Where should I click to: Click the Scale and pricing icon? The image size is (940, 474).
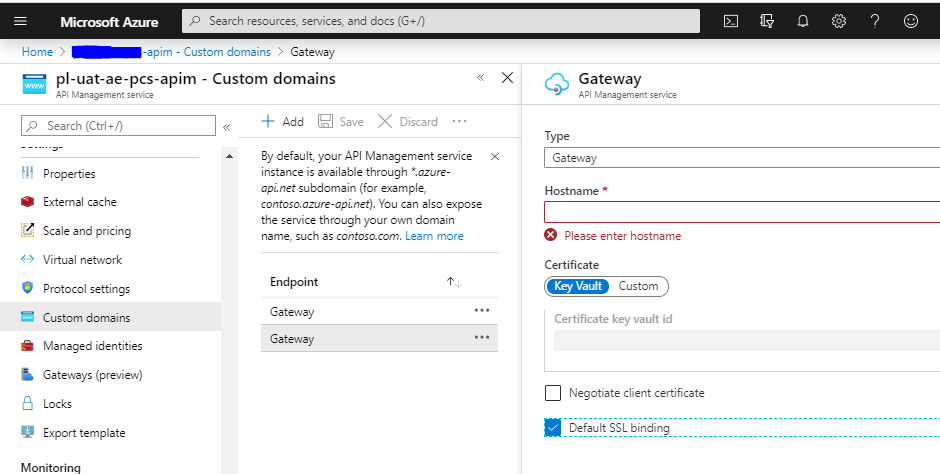click(x=28, y=230)
